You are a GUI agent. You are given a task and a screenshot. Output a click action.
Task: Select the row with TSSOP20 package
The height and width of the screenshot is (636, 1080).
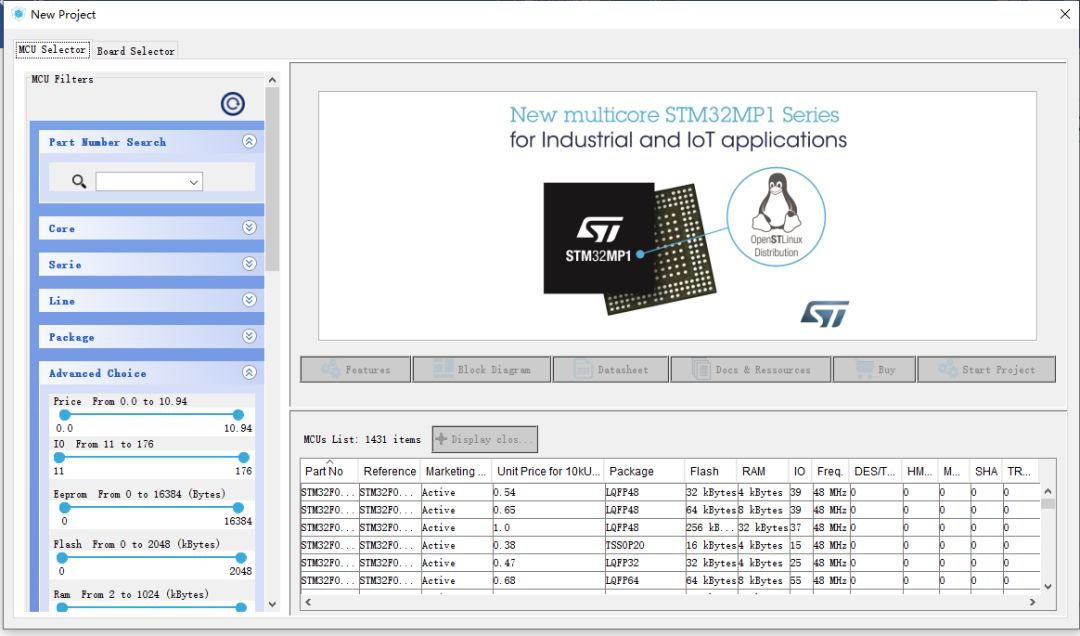pos(669,545)
